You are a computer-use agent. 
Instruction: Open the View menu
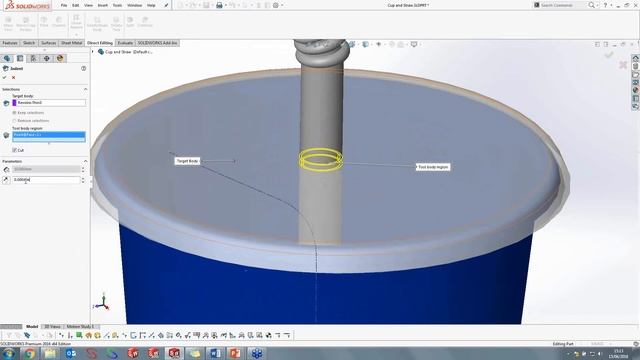[88, 5]
